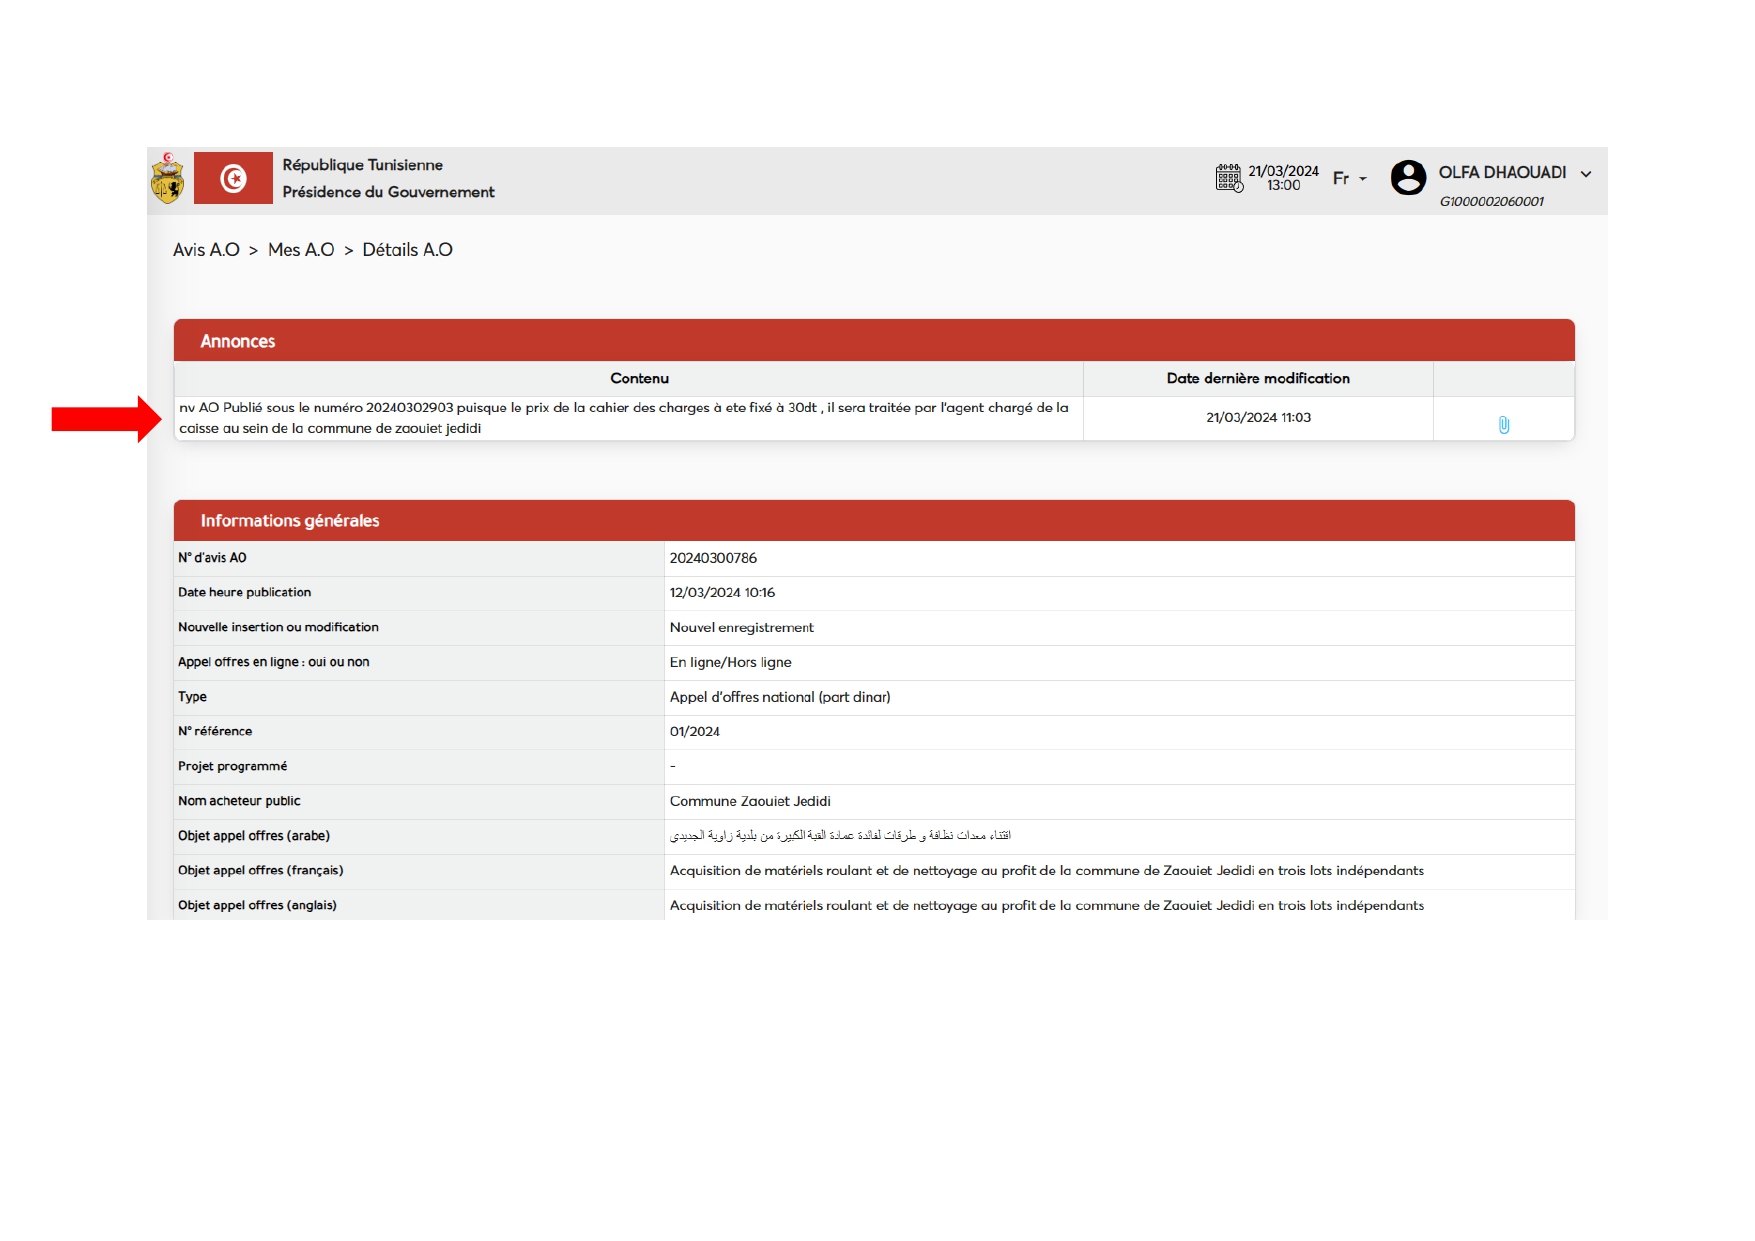Click the value Nouvel enregistrement
The image size is (1755, 1241).
click(x=741, y=628)
